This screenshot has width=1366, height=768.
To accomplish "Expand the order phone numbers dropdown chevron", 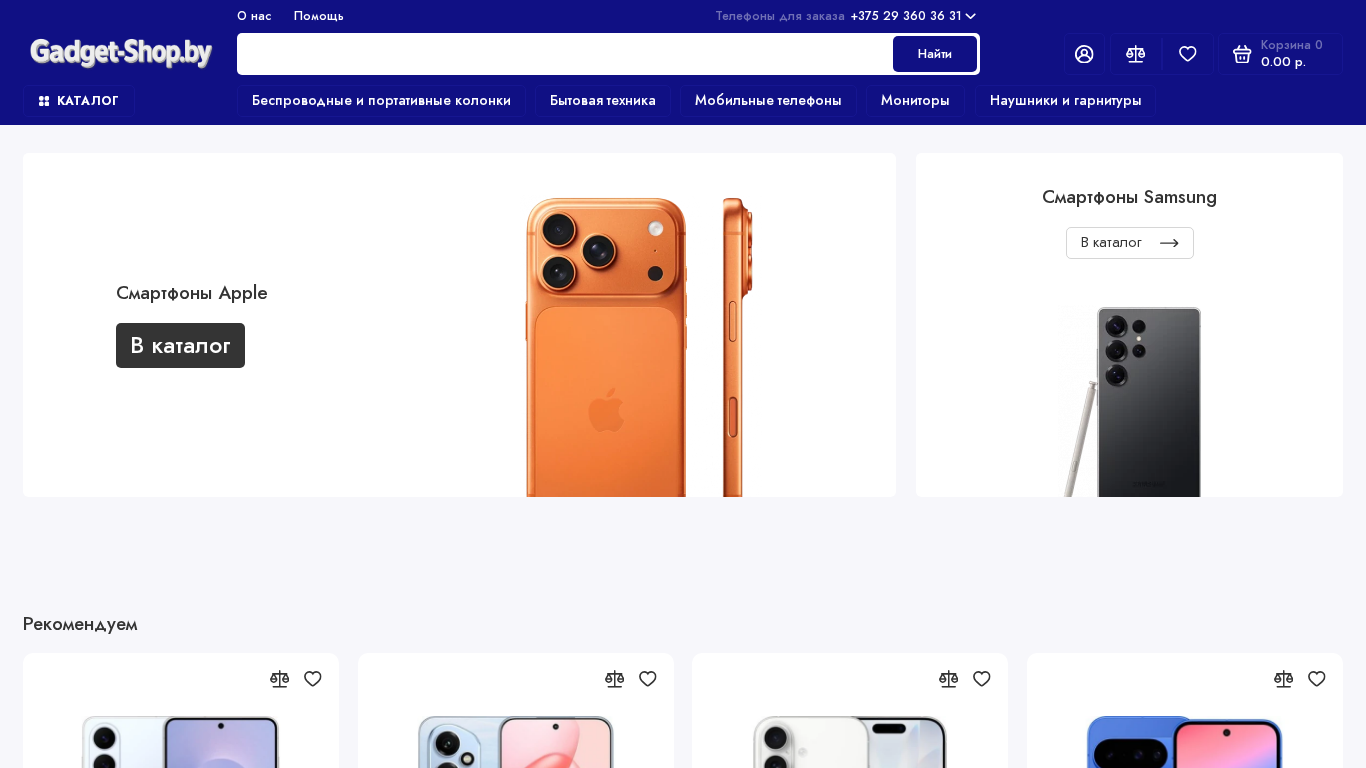I will coord(970,16).
